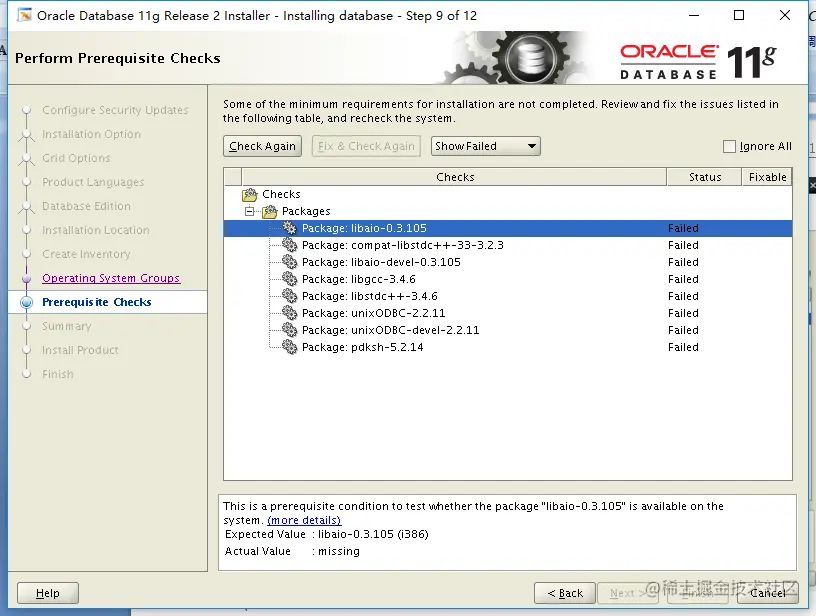
Task: Click the Product Languages step in sidebar
Action: coord(93,182)
